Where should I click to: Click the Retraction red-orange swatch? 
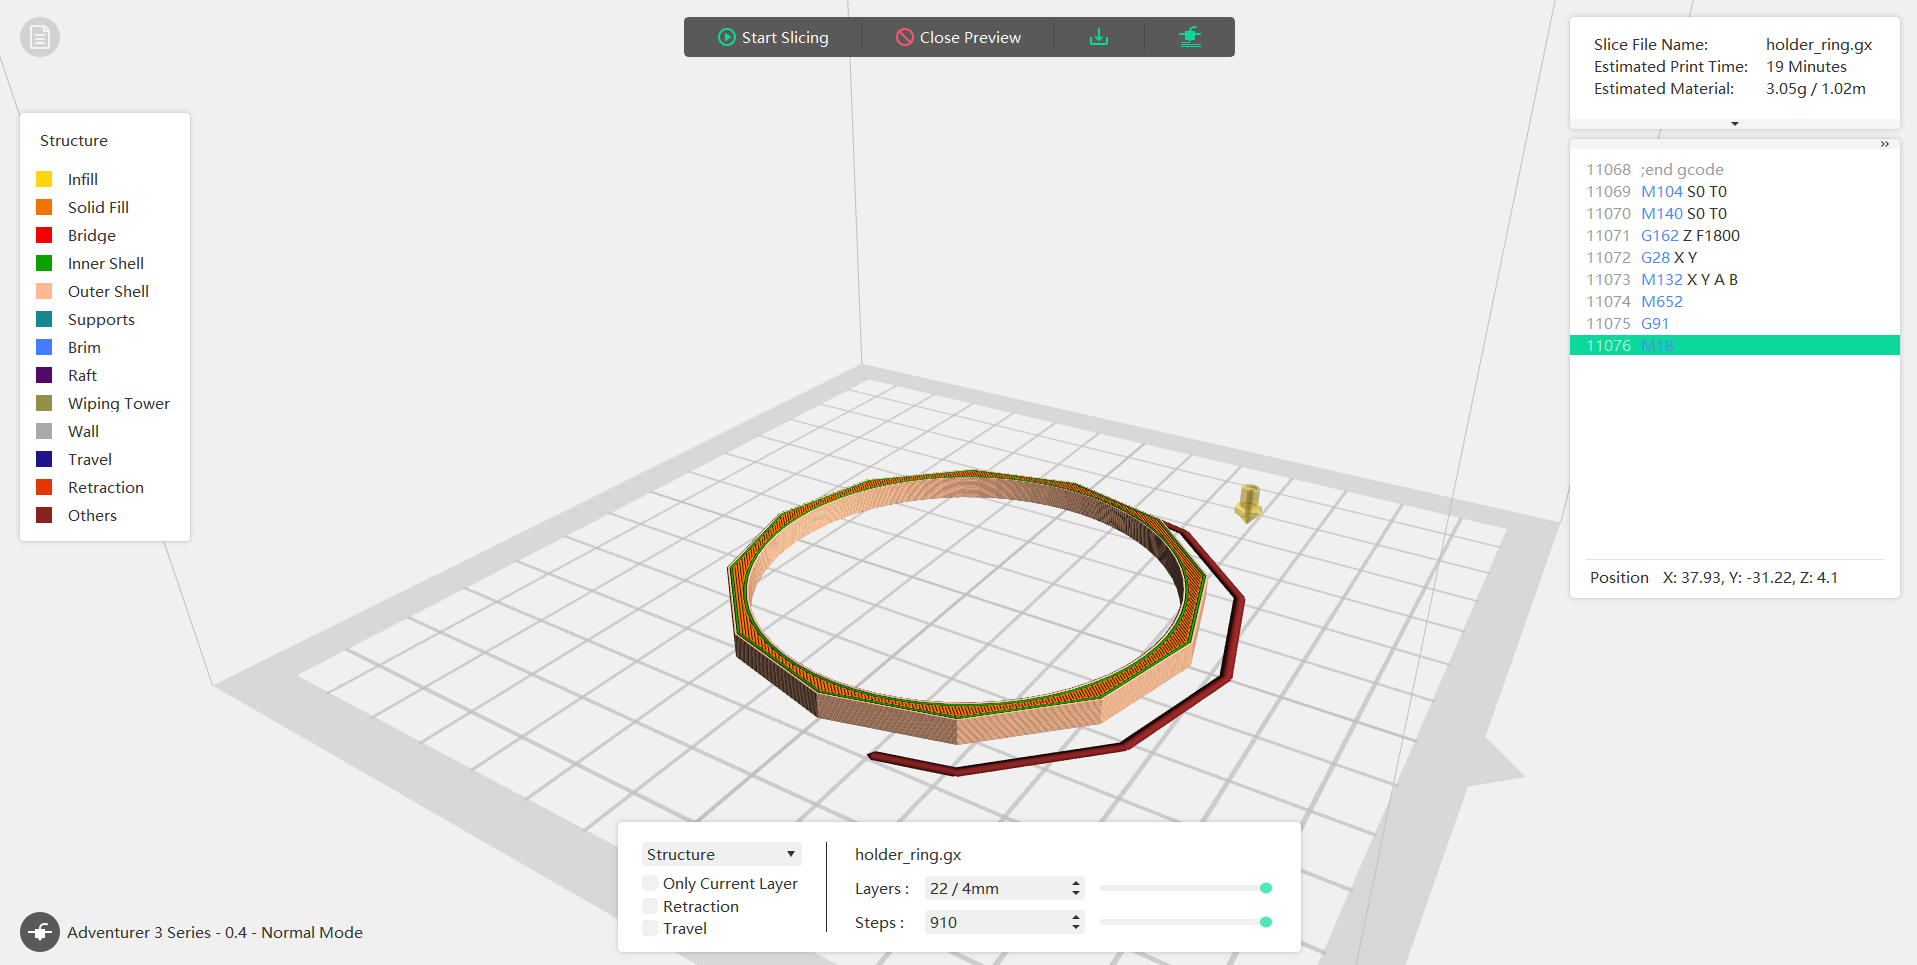pos(44,487)
